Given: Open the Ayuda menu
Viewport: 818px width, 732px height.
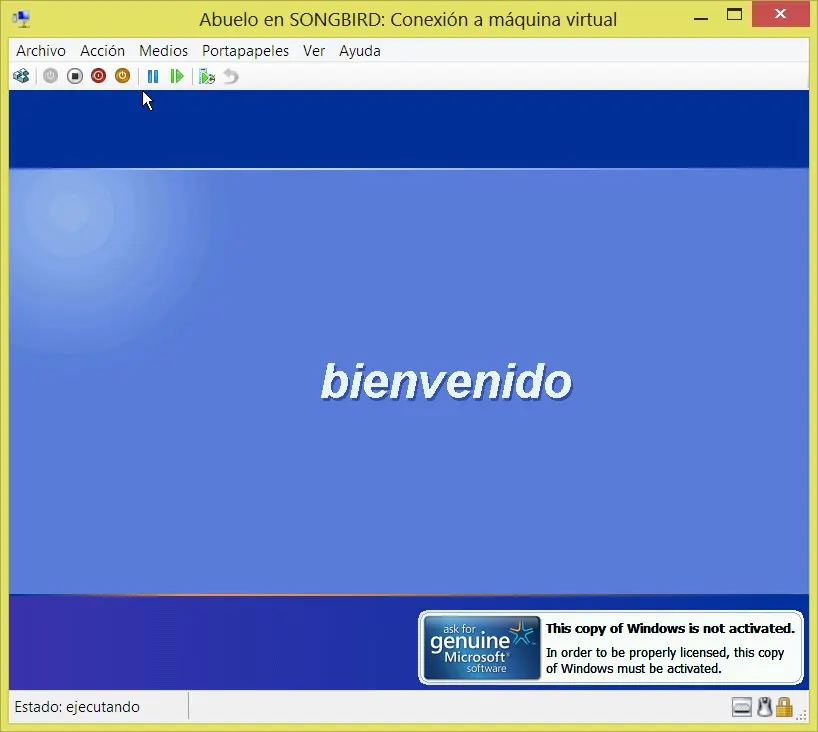Looking at the screenshot, I should point(359,50).
